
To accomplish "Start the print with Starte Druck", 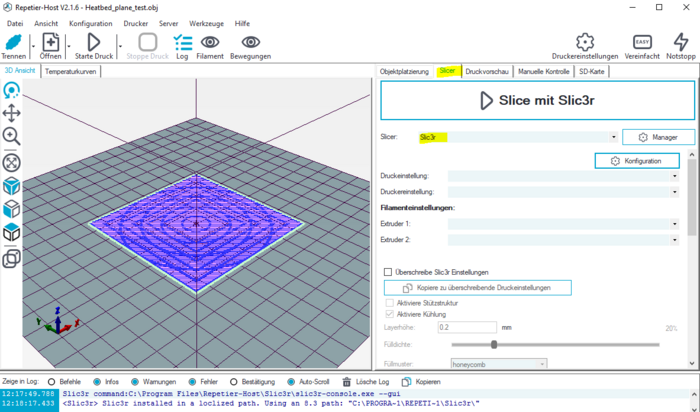I will [94, 43].
